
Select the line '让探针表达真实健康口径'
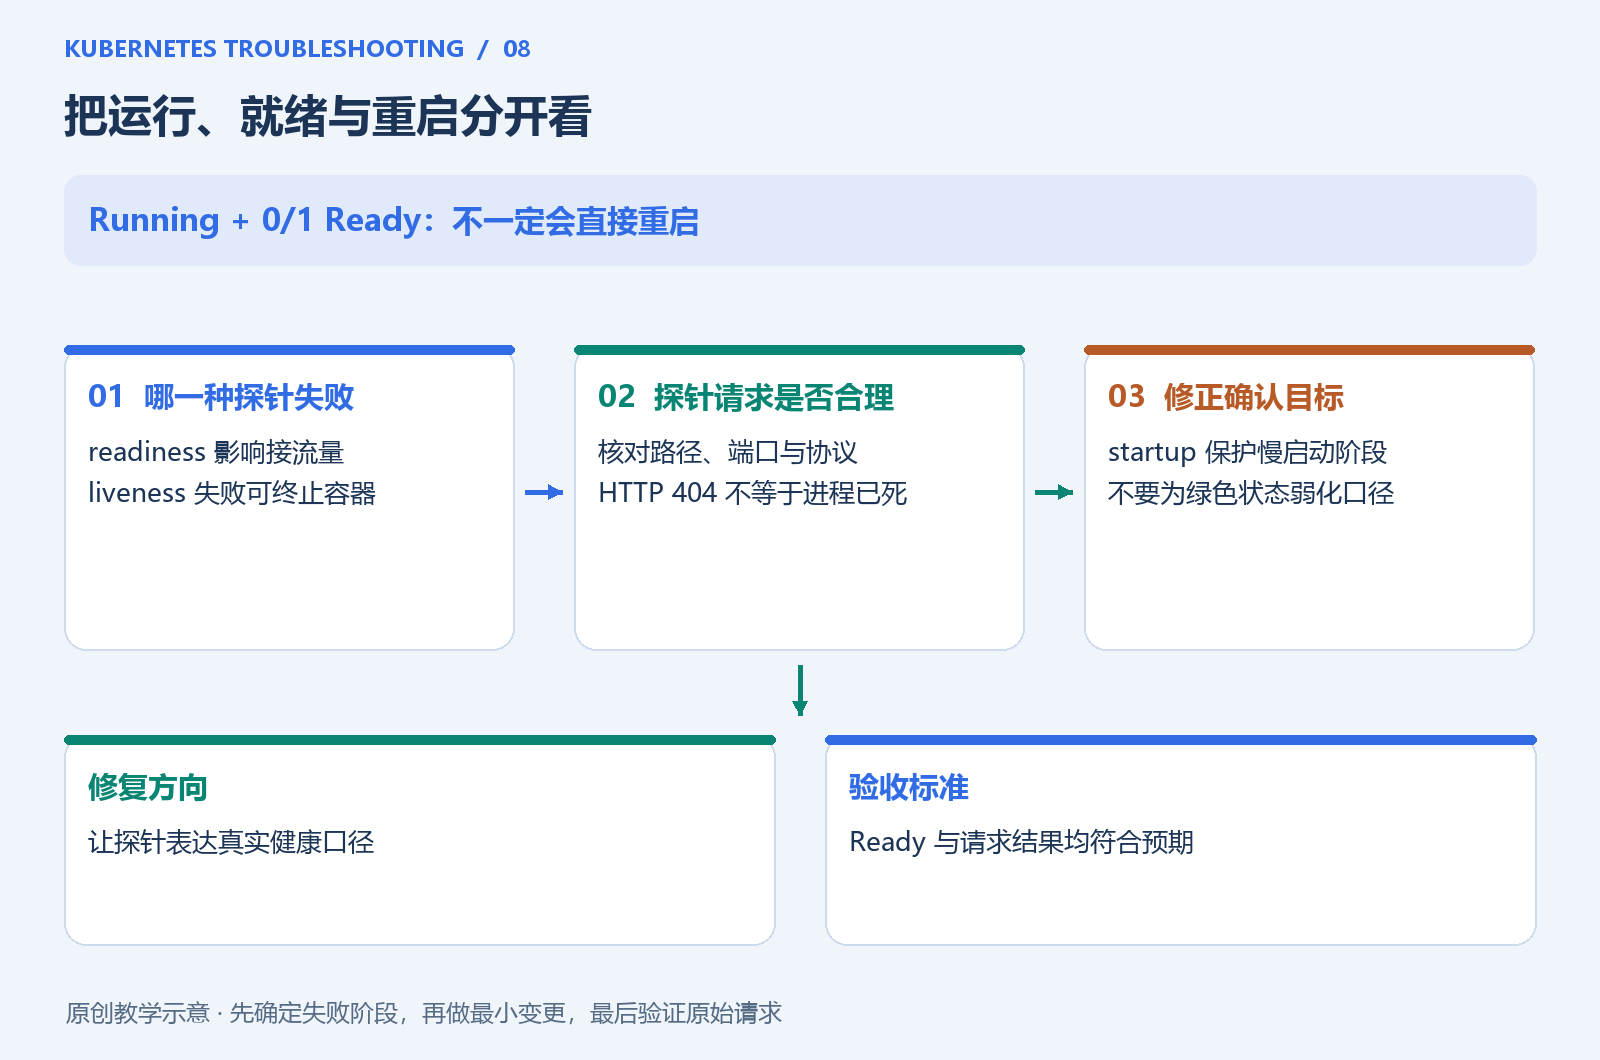(x=231, y=842)
